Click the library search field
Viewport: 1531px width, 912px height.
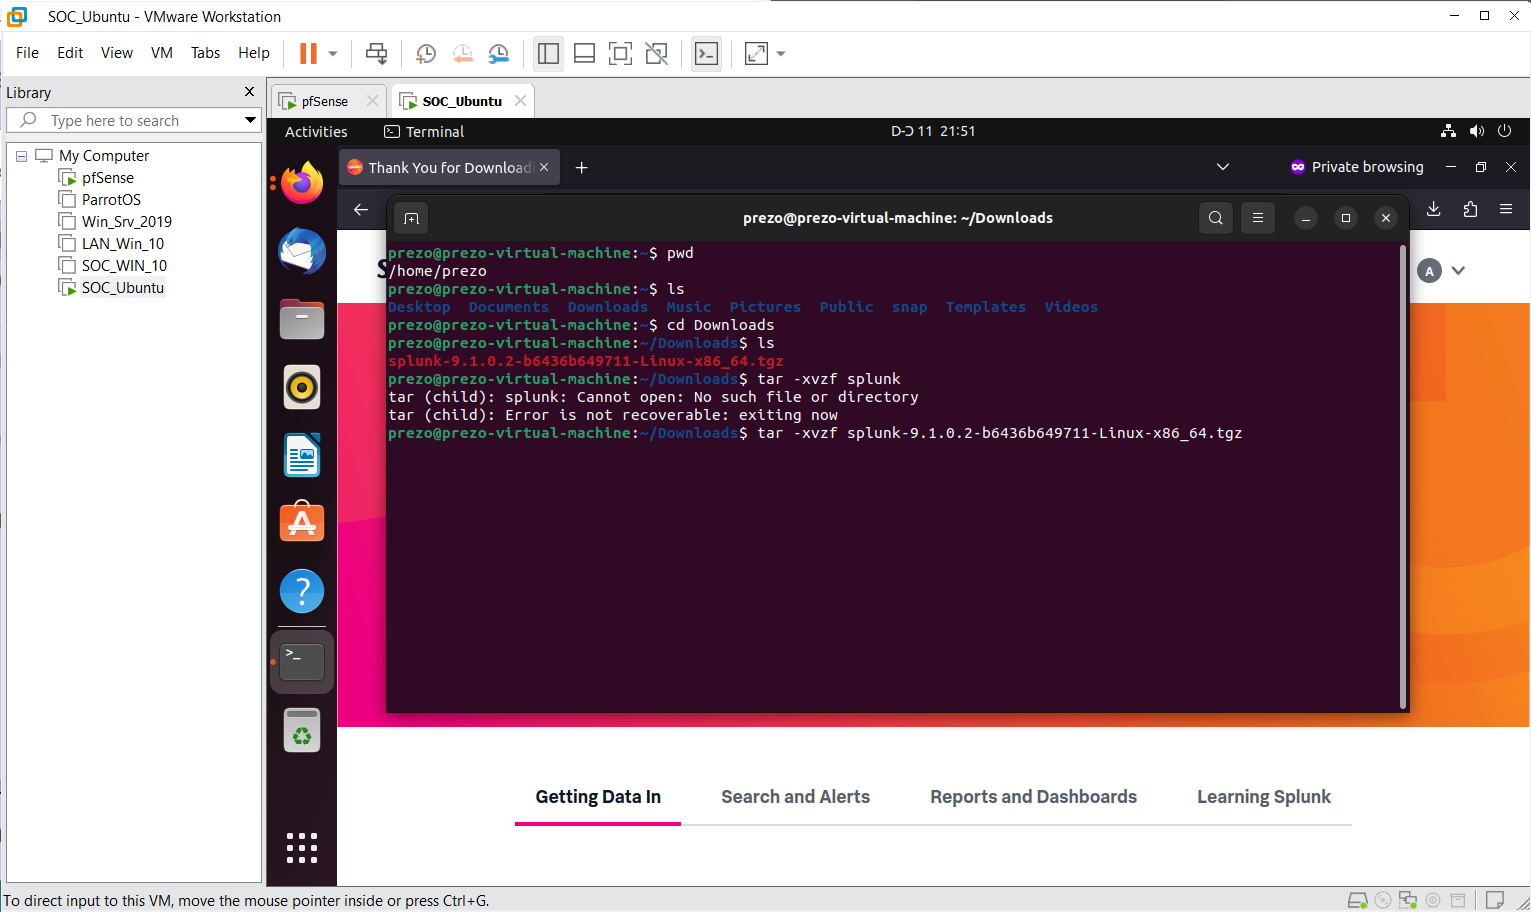[x=133, y=120]
